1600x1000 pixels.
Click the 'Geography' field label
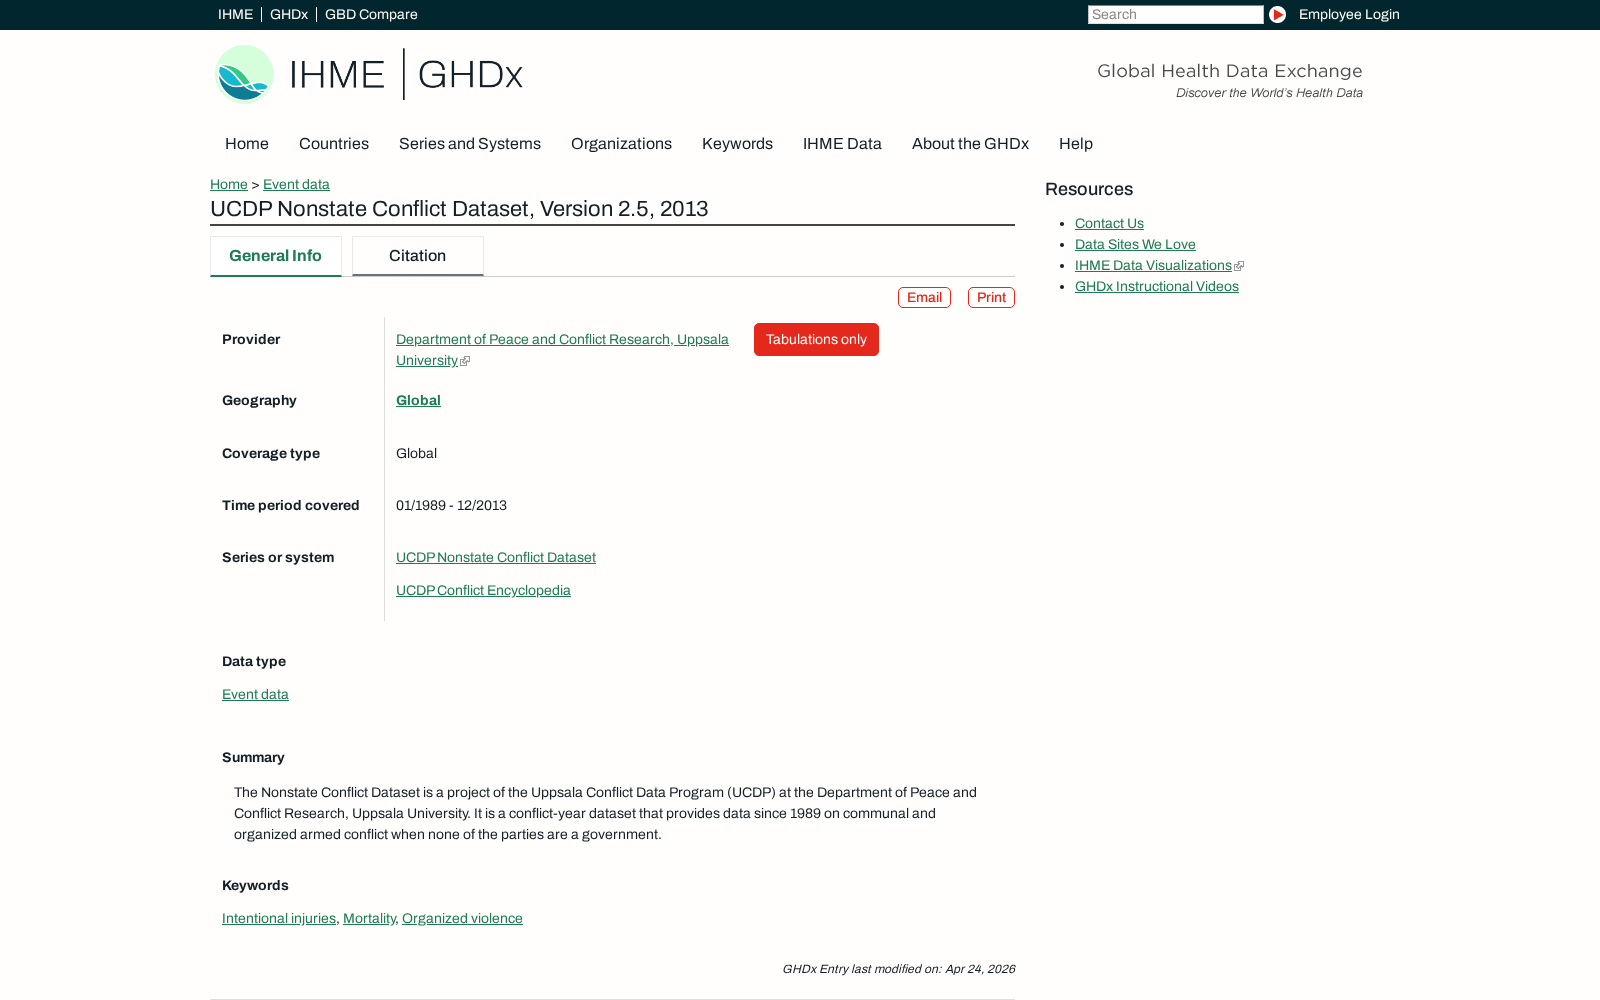259,400
